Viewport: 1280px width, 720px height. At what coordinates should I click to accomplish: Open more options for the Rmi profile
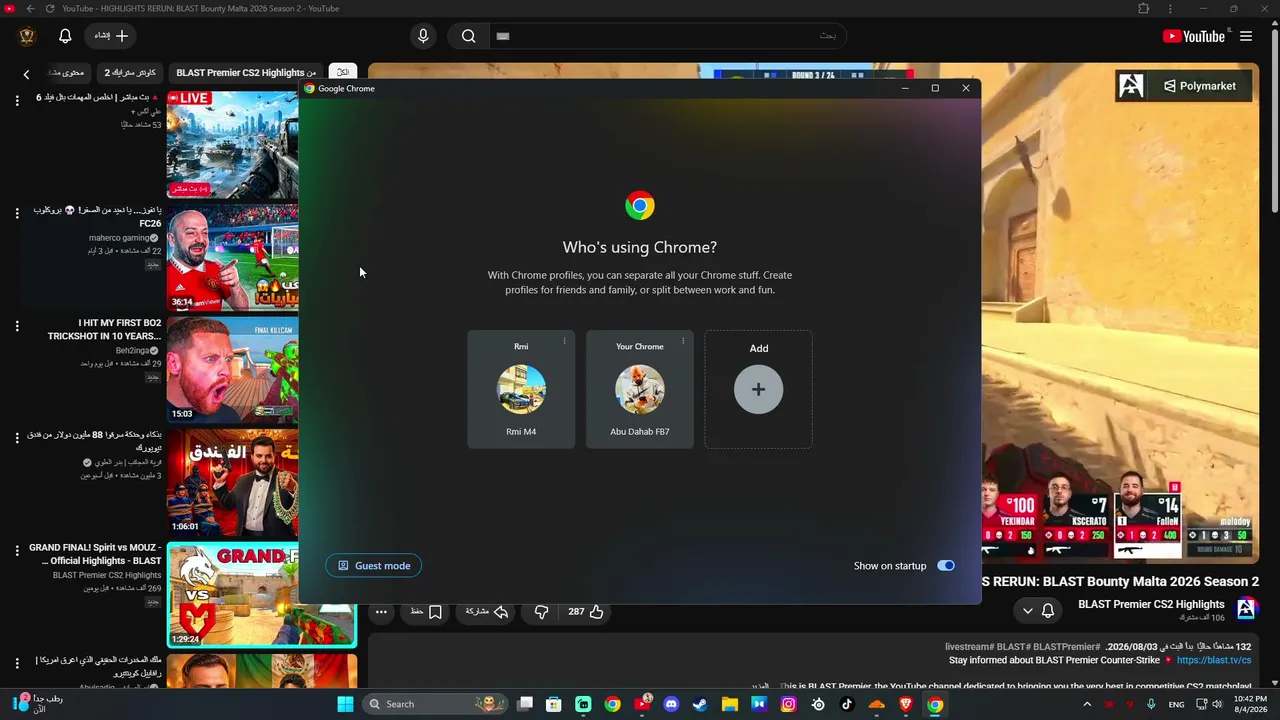click(564, 341)
